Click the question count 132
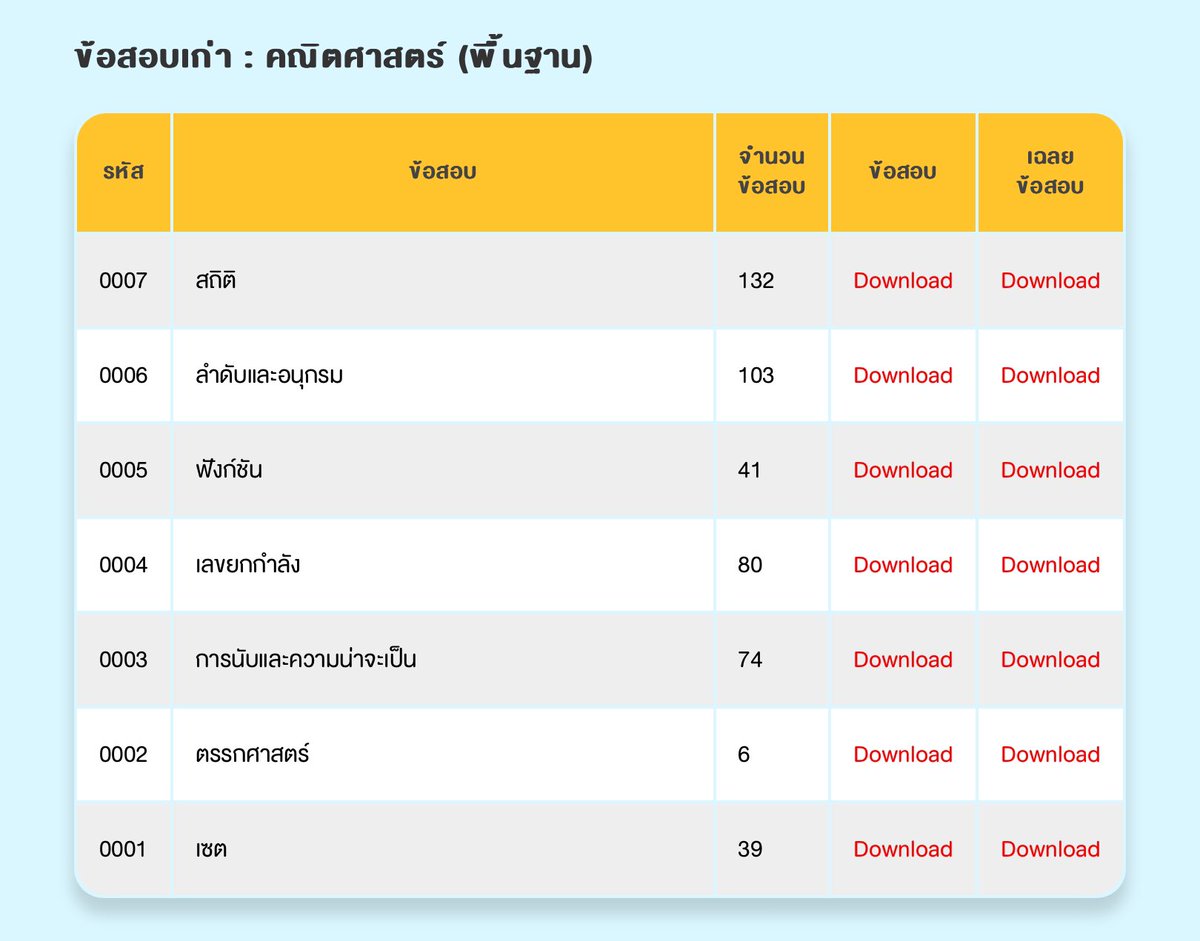The width and height of the screenshot is (1200, 941). (x=756, y=281)
